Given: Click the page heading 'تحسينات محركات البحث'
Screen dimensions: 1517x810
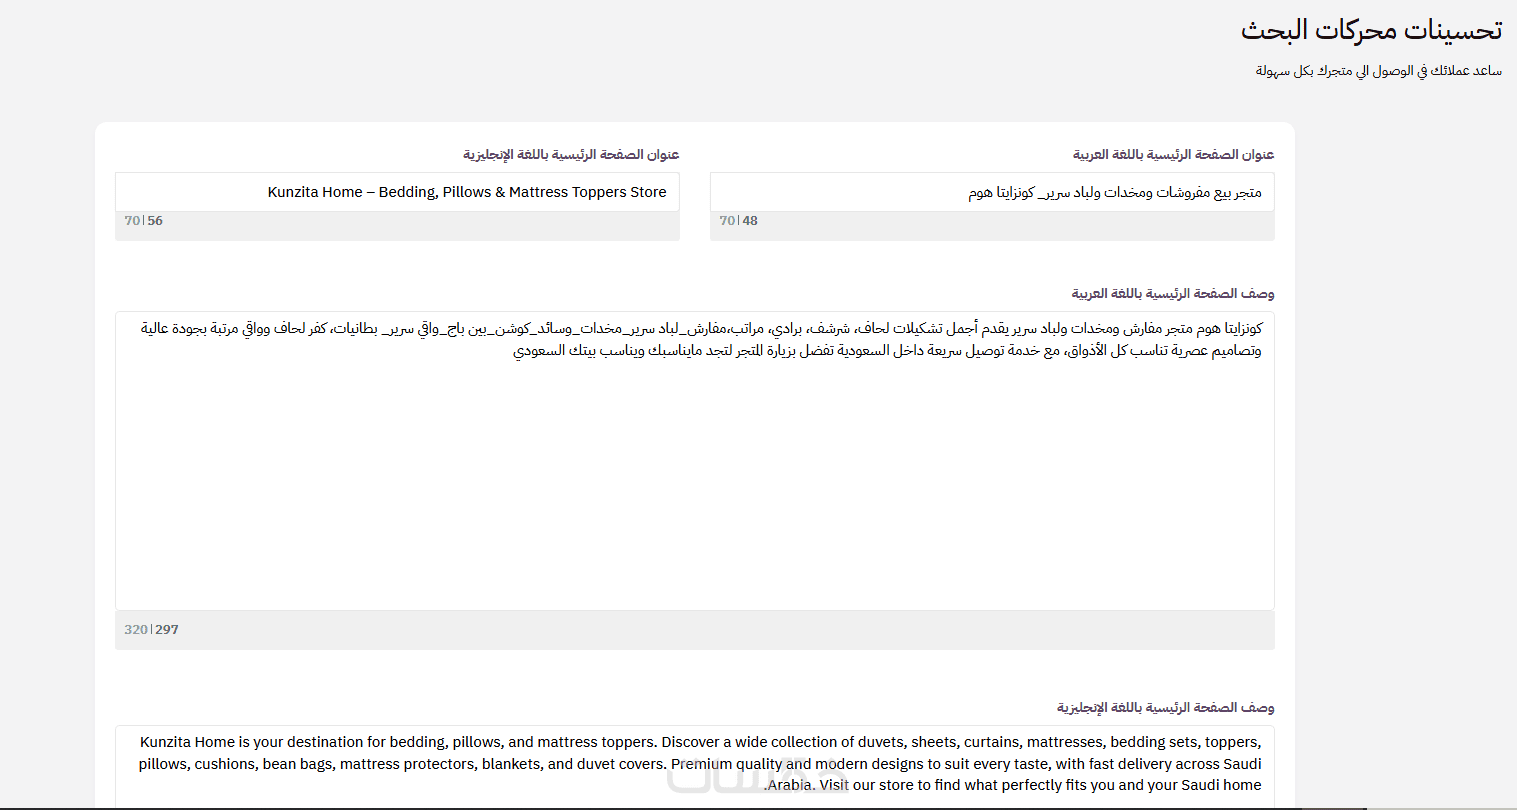Looking at the screenshot, I should 1371,30.
